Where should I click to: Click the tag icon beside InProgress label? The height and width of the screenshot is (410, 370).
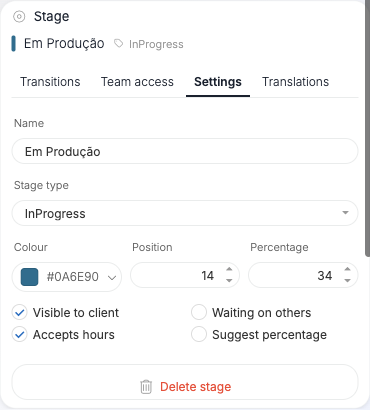tap(118, 44)
